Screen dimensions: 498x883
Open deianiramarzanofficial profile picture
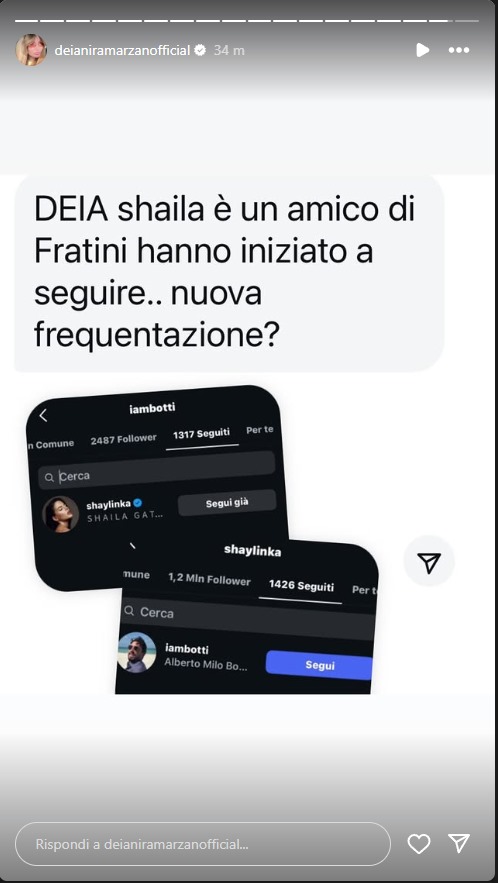tap(31, 50)
